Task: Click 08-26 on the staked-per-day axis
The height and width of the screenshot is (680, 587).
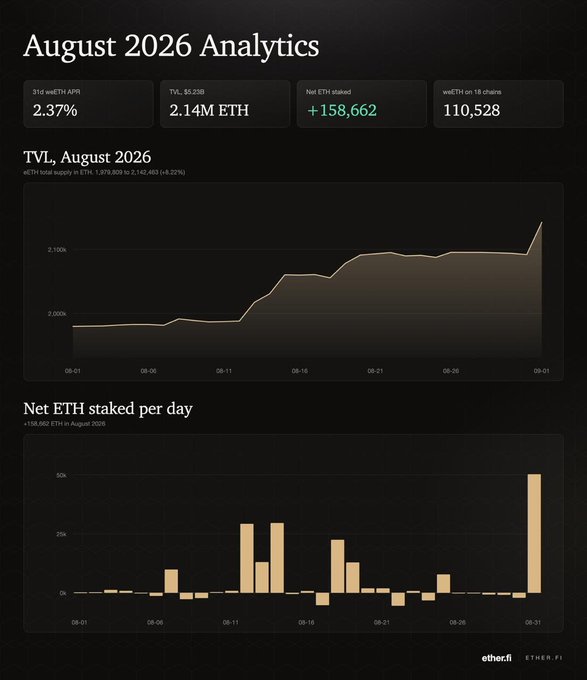Action: [x=457, y=622]
